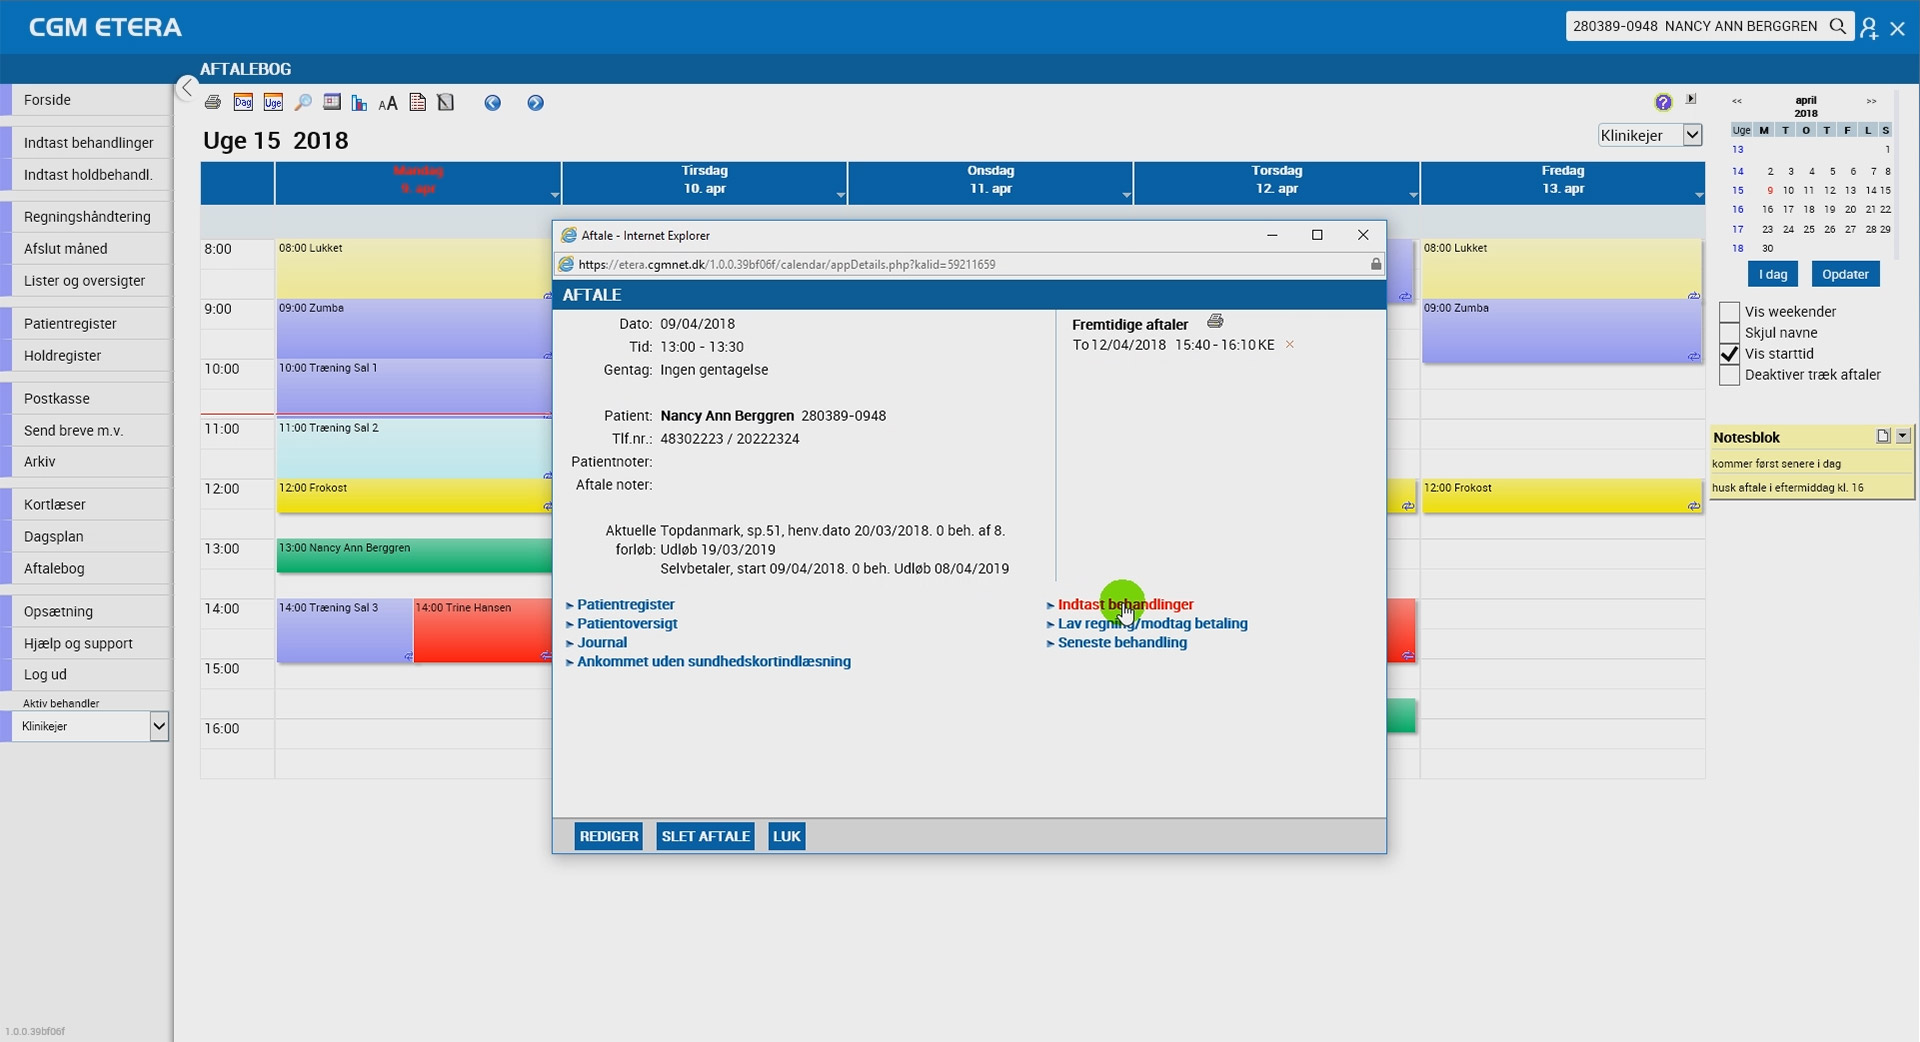Open Regningshåndtering in the left menu
This screenshot has height=1042, width=1920.
[87, 217]
